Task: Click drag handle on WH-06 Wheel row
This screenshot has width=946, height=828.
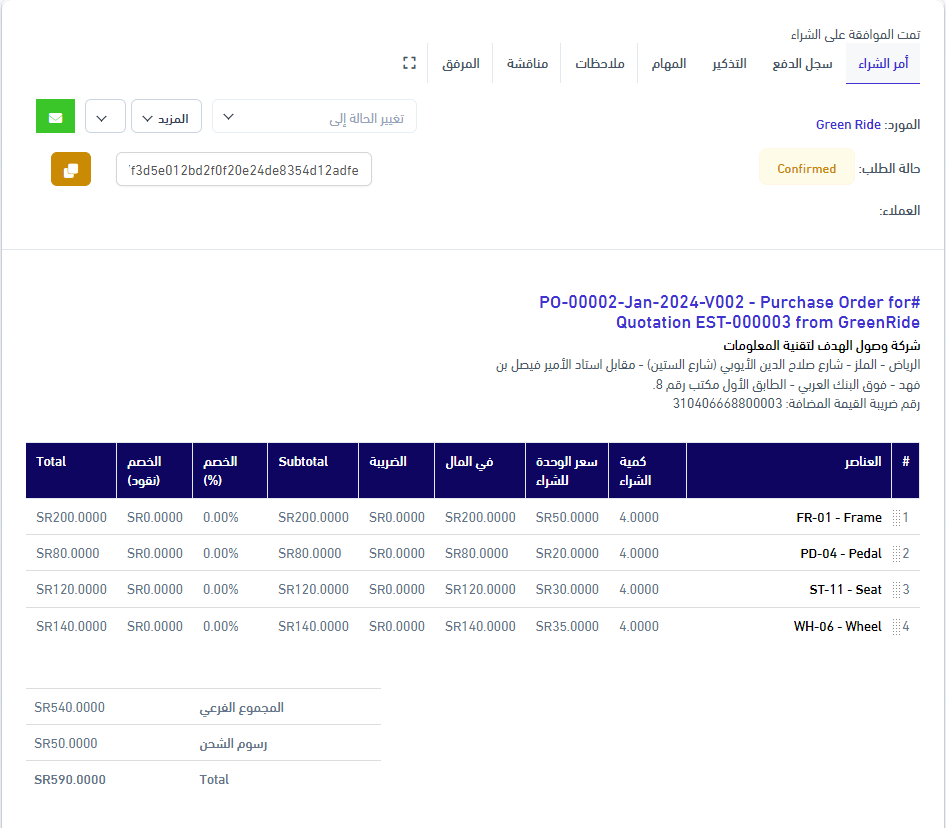Action: coord(896,627)
